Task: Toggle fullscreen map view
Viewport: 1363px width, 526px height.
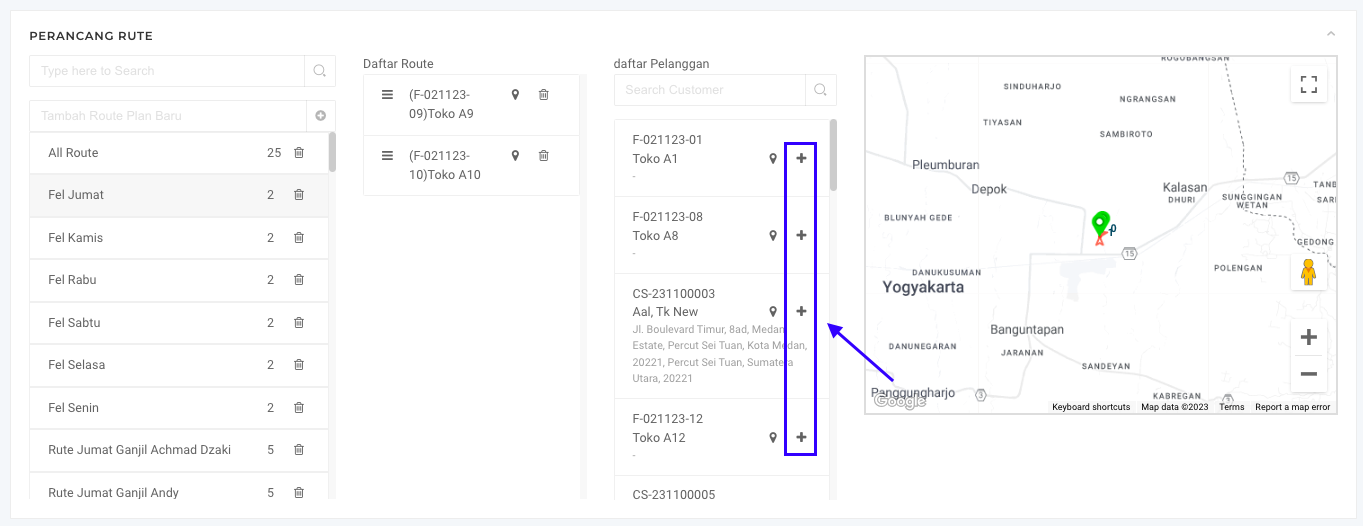Action: (1308, 84)
